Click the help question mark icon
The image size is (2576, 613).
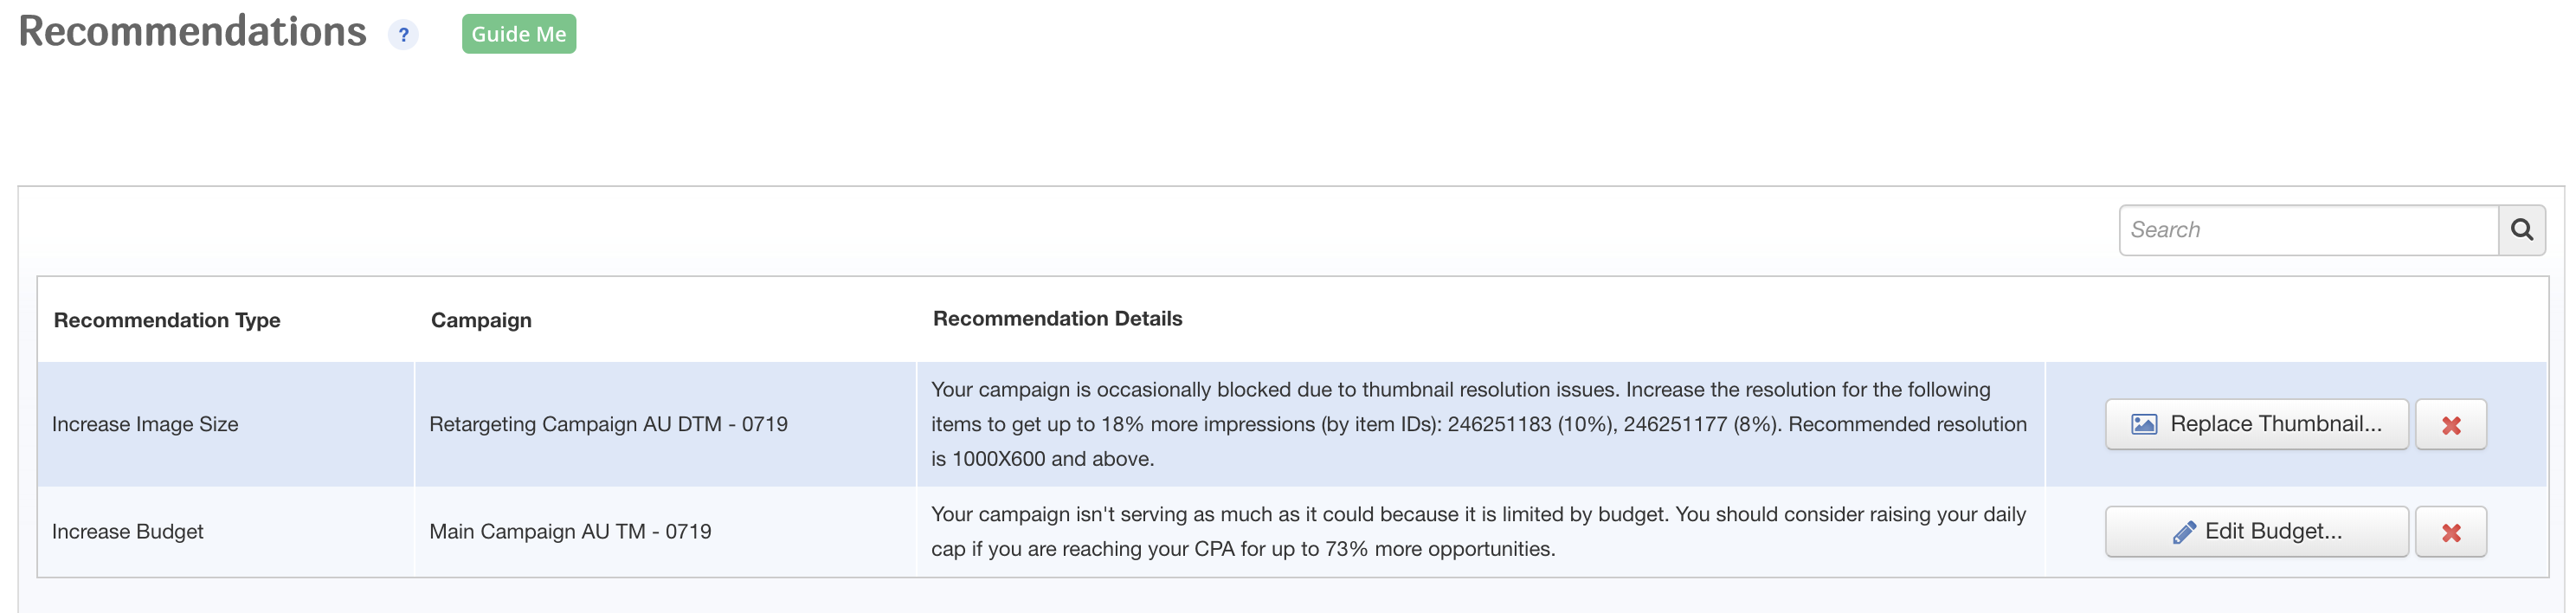[x=403, y=35]
